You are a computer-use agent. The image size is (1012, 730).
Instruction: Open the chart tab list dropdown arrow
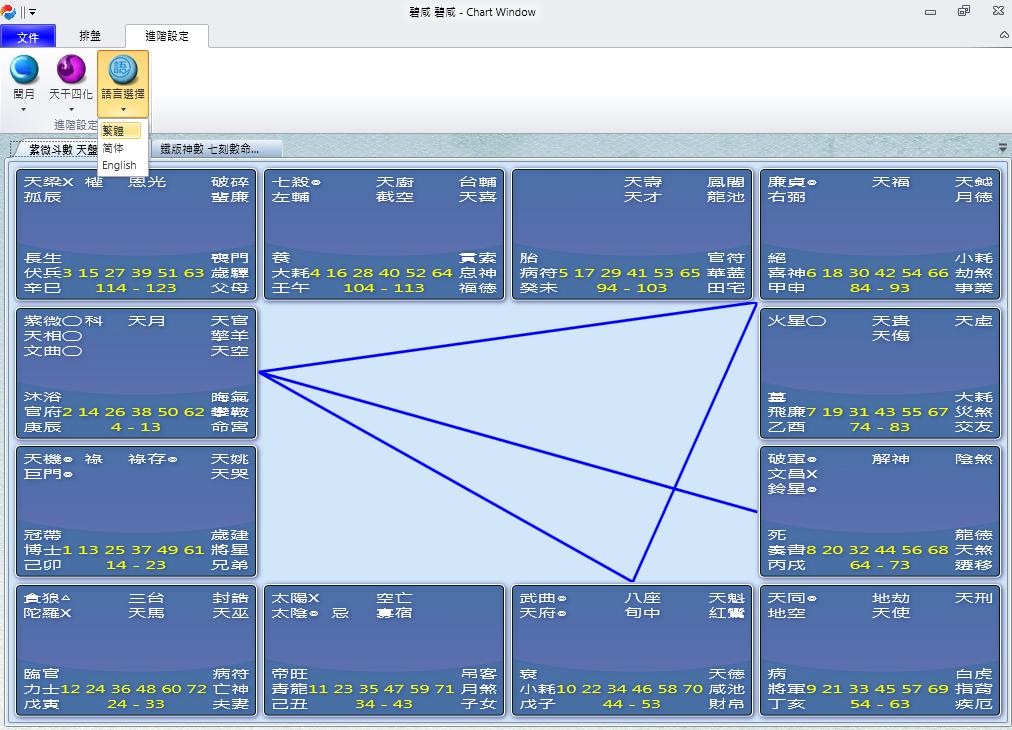pyautogui.click(x=1002, y=148)
